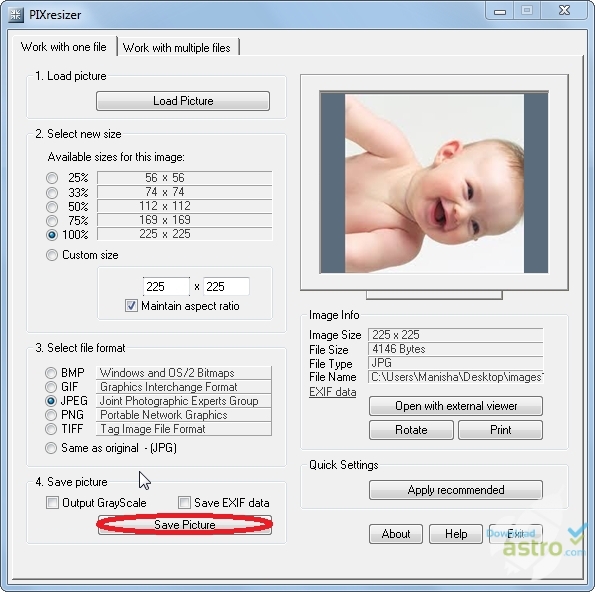The height and width of the screenshot is (592, 595).
Task: Click Open with external viewer button
Action: click(456, 406)
